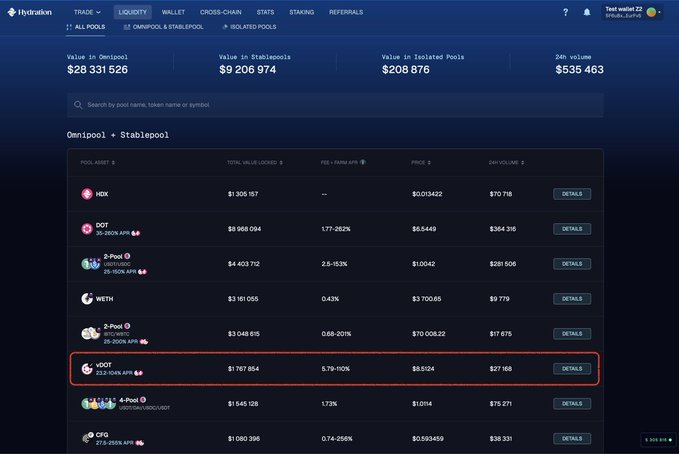Click the badge next to USDT/USDC 2-Pool

[127, 256]
